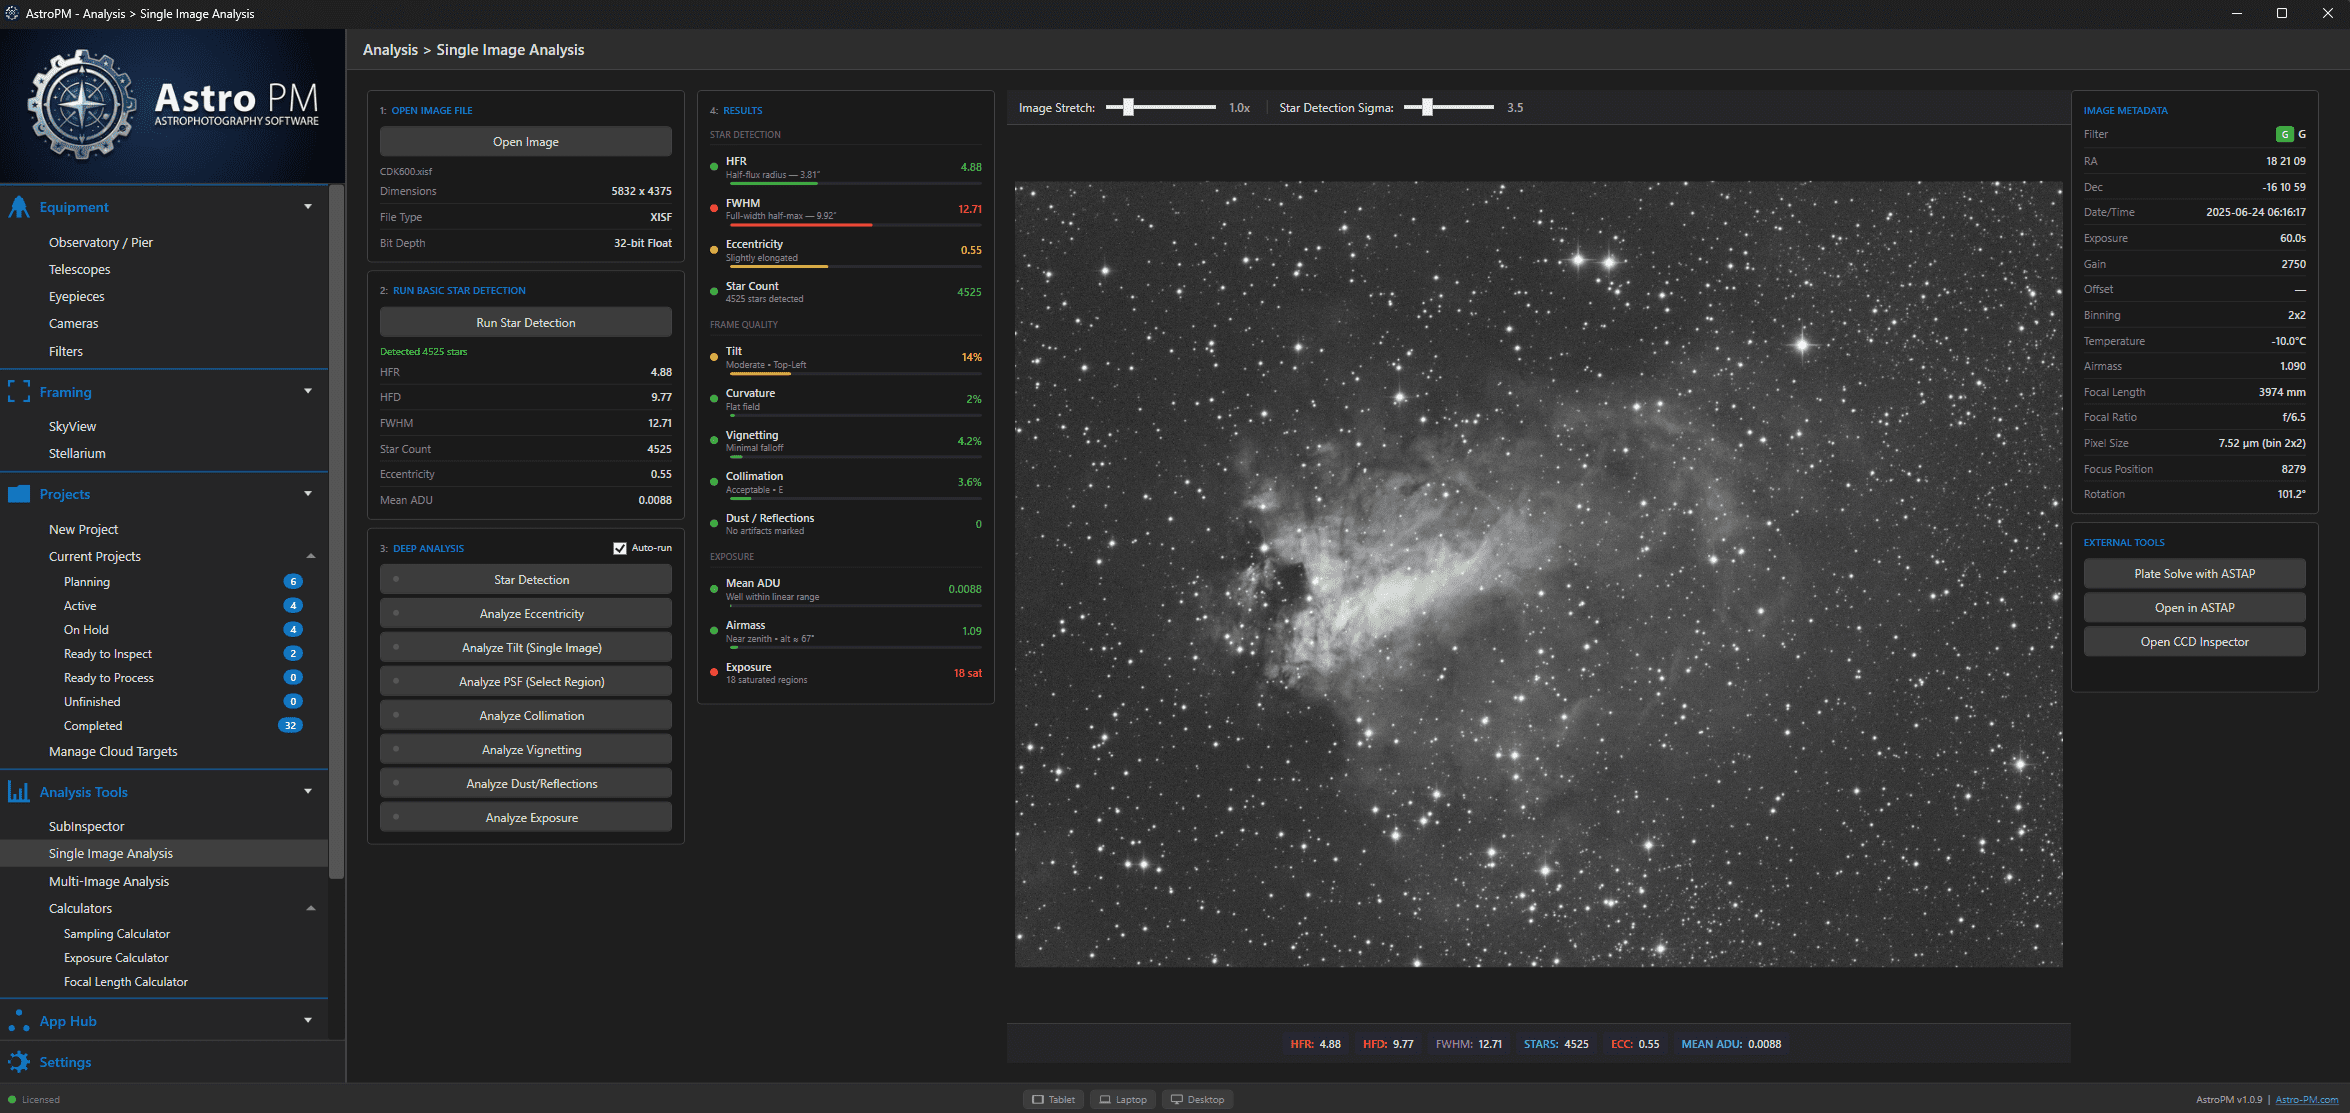Click the green G filter badge
Viewport: 2350px width, 1113px height.
pyautogui.click(x=2284, y=134)
